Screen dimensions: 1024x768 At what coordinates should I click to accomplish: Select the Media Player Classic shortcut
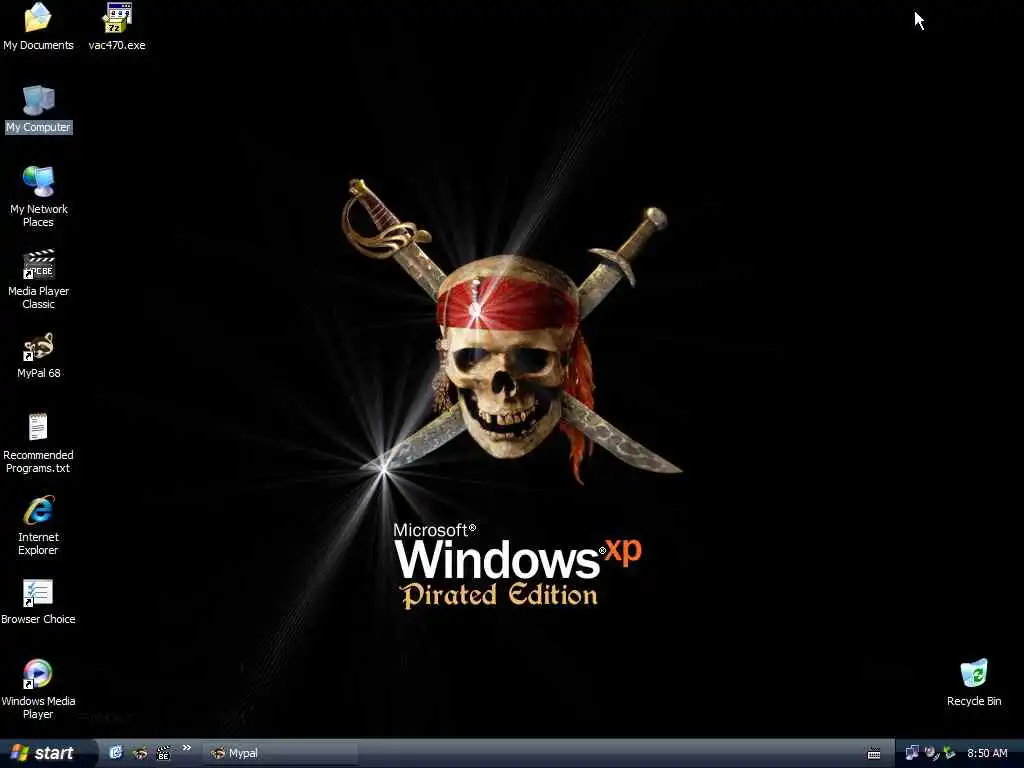39,264
